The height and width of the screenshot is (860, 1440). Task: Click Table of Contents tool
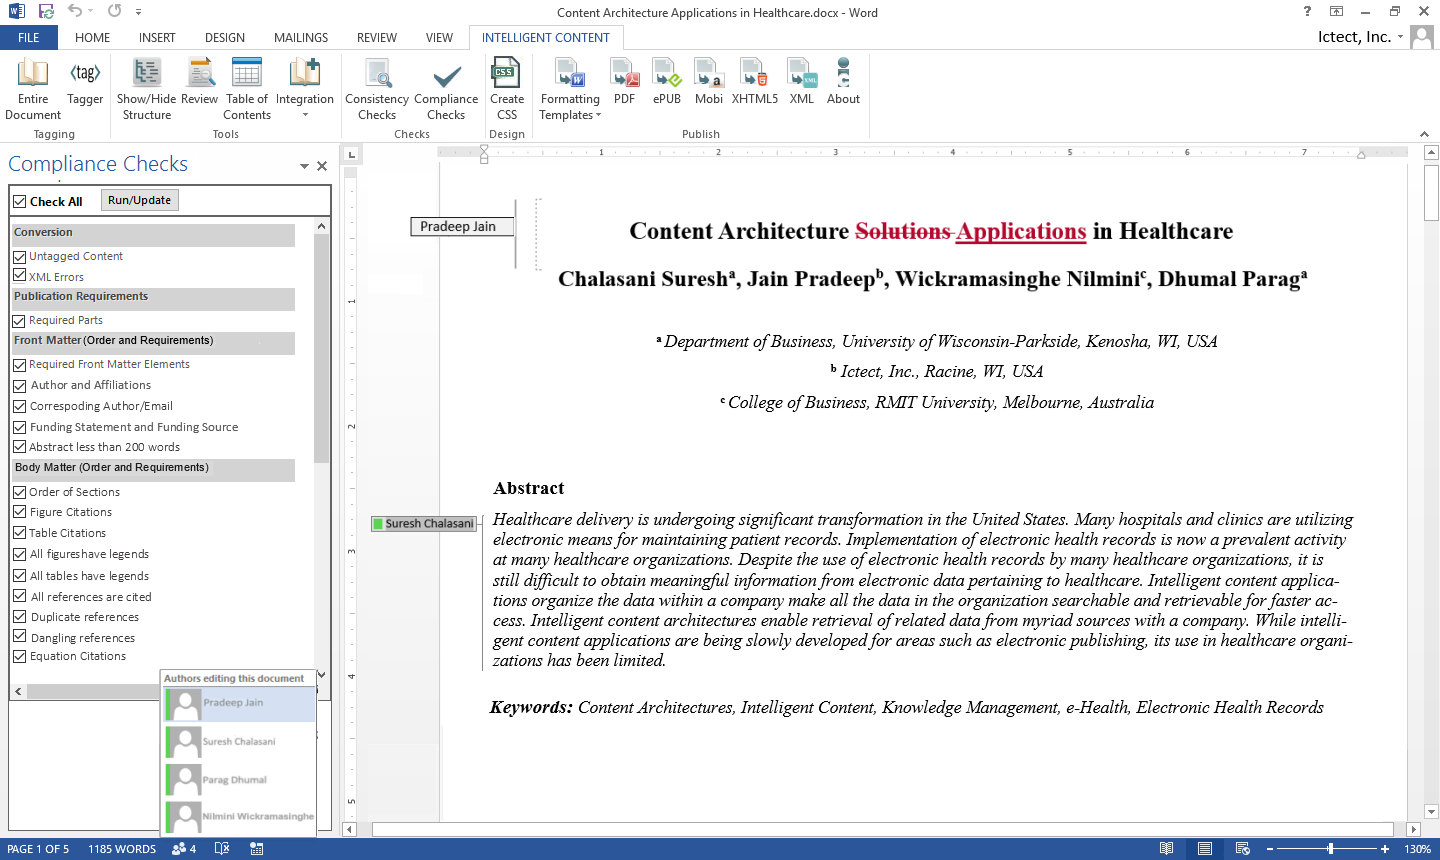click(247, 89)
